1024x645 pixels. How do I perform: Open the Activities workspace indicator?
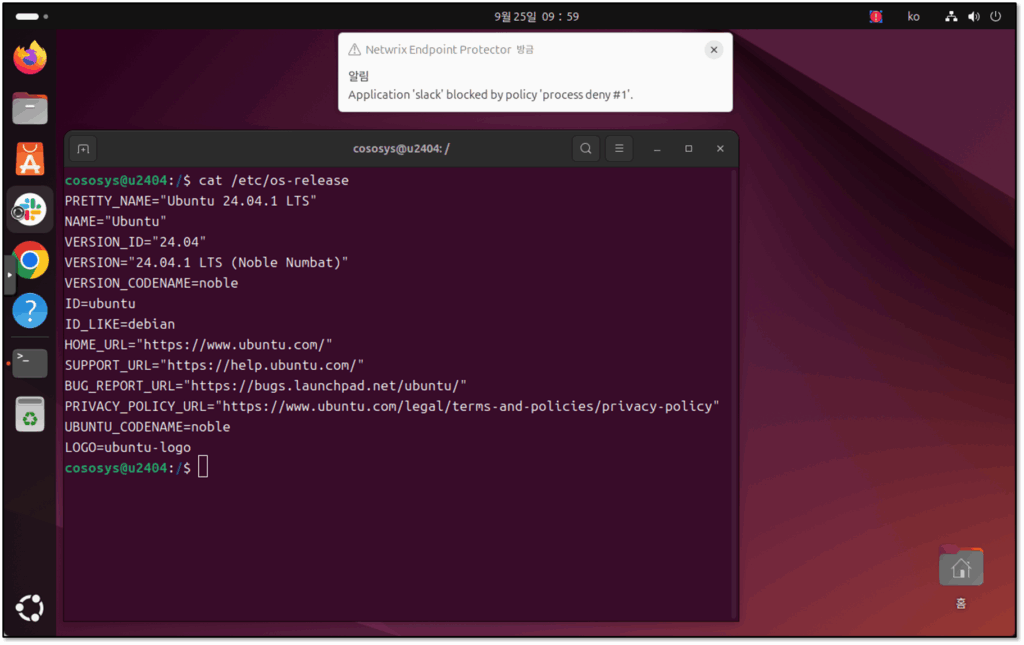click(31, 16)
